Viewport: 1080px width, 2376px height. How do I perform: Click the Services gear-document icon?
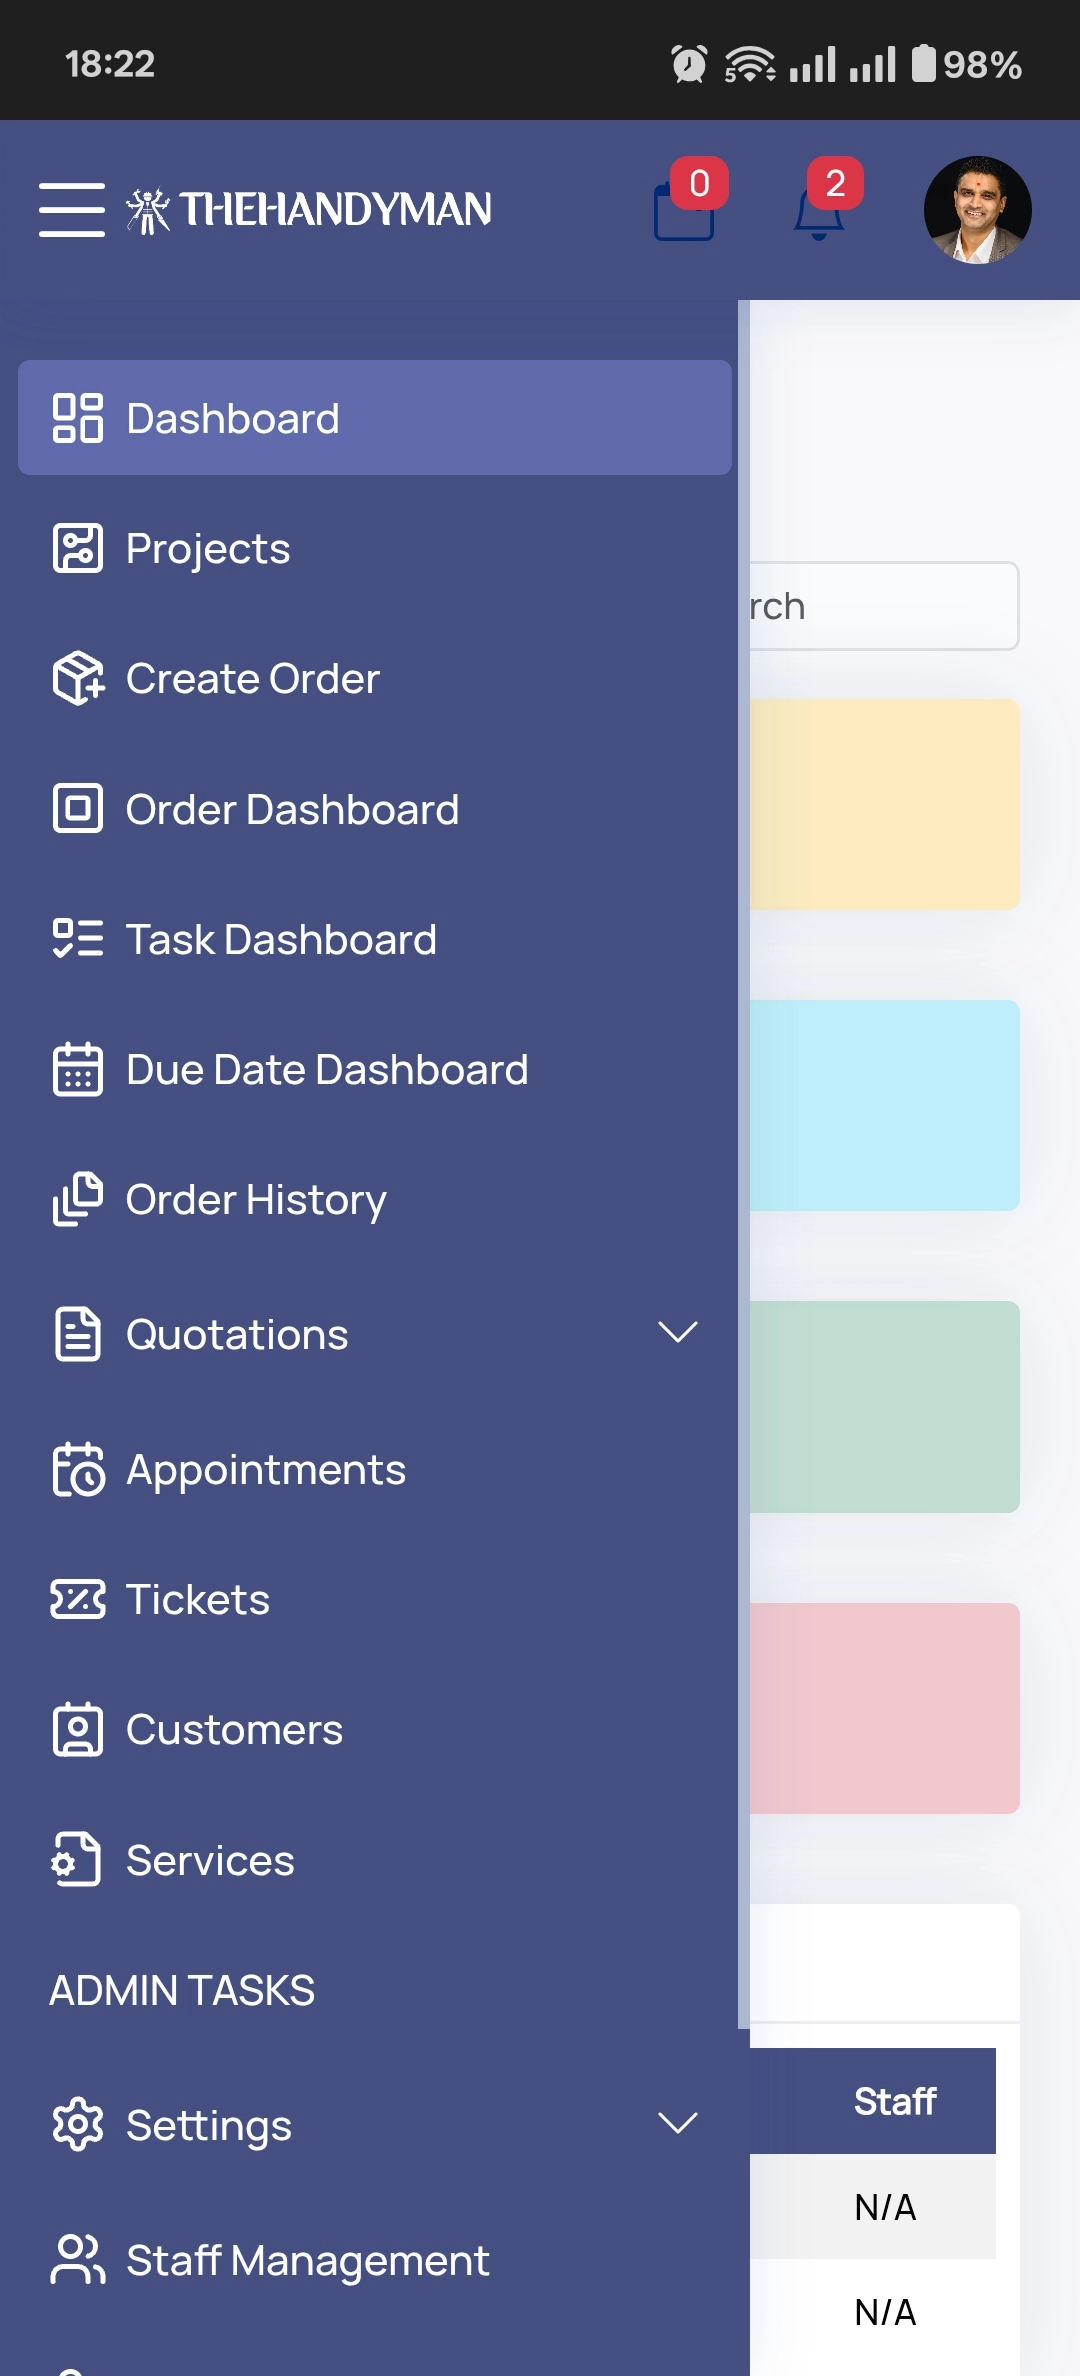coord(78,1860)
